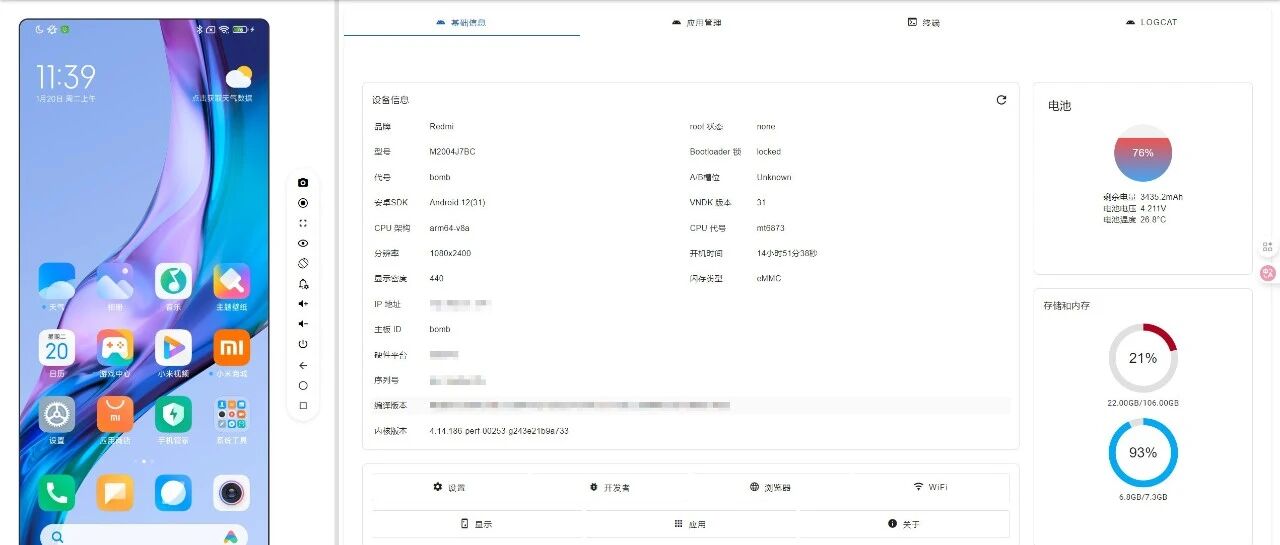Viewport: 1280px width, 545px height.
Task: Click the gear Settings shortcut button
Action: tap(449, 487)
